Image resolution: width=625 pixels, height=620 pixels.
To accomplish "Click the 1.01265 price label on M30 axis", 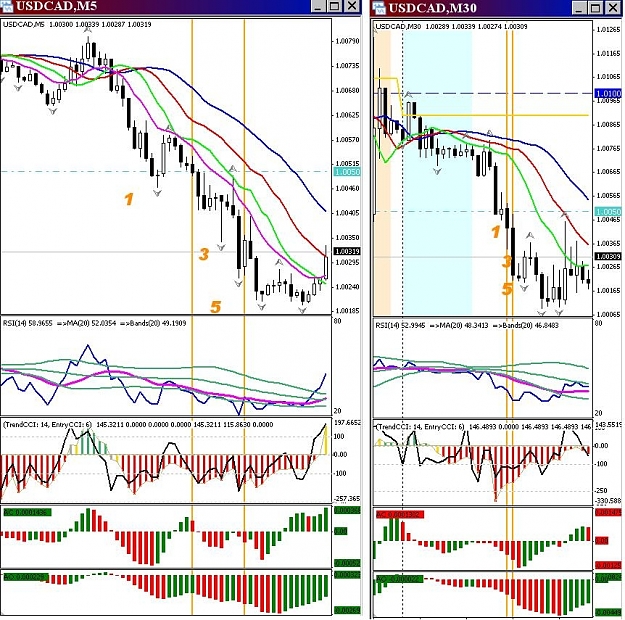I will point(608,30).
